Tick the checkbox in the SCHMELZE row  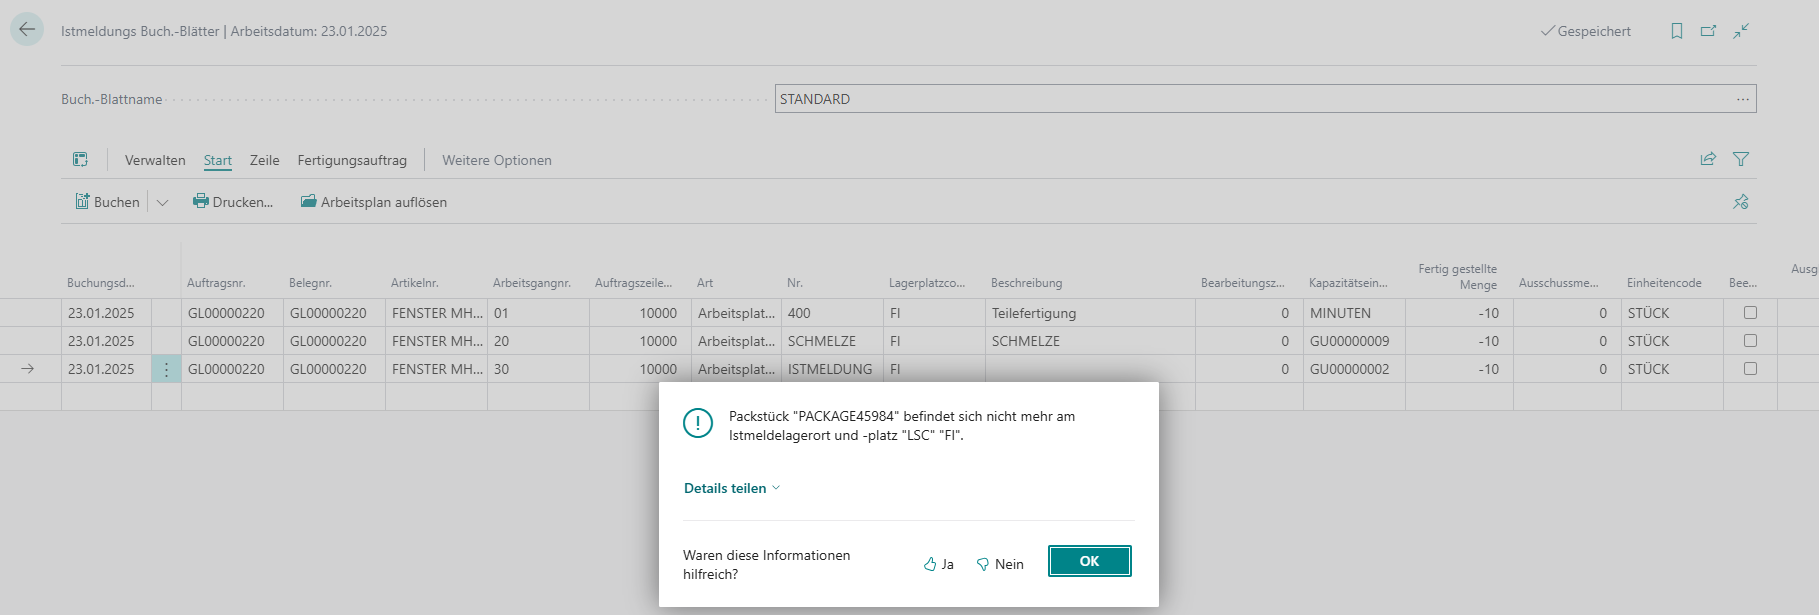point(1750,341)
